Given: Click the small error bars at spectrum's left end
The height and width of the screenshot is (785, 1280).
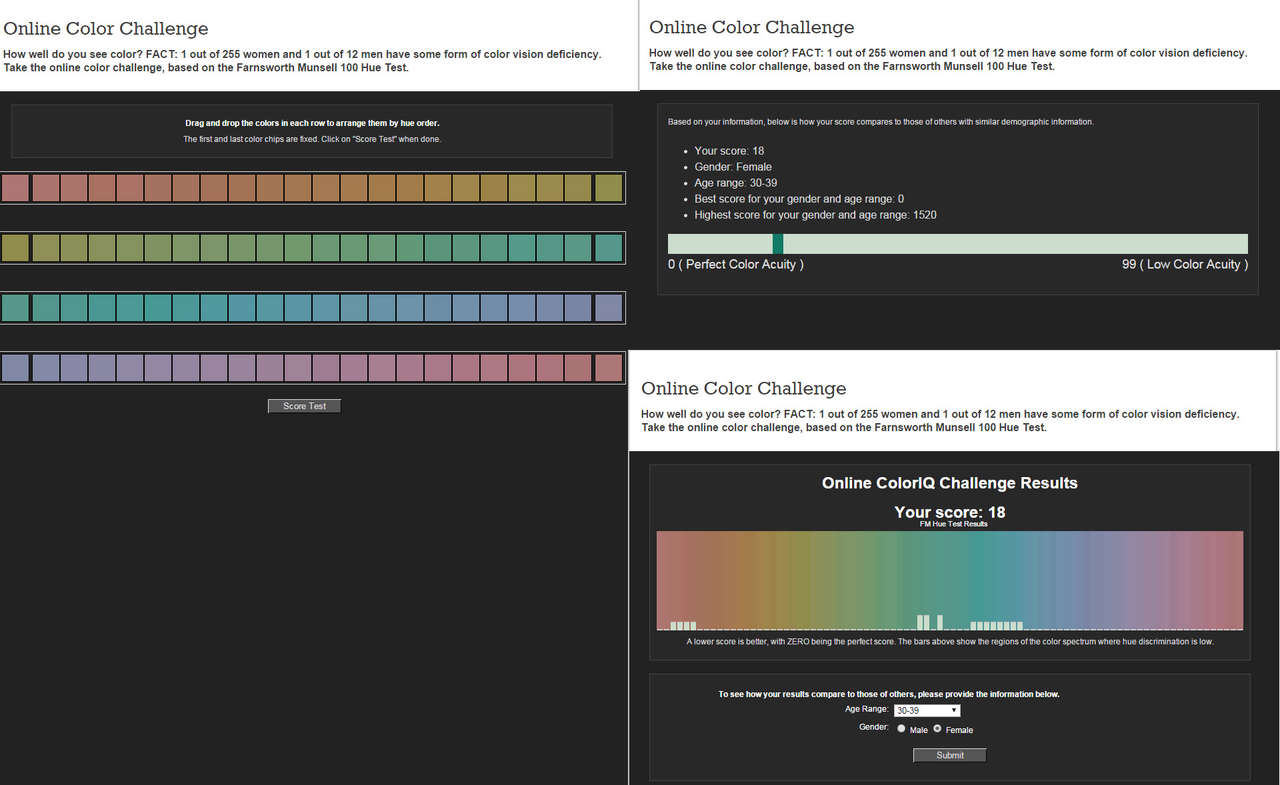Looking at the screenshot, I should [x=683, y=625].
